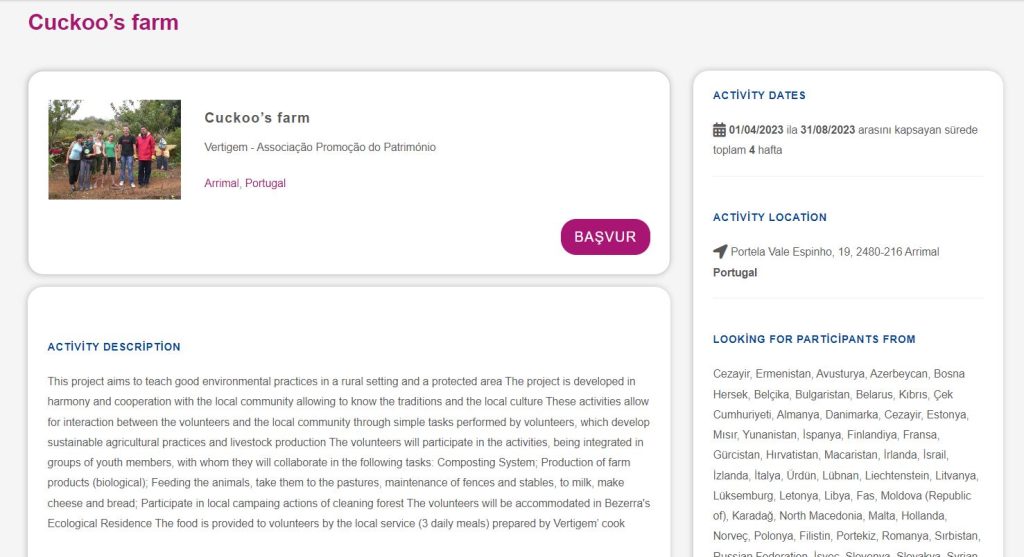The width and height of the screenshot is (1024, 557).
Task: Follow the Portugal link under organization name
Action: (x=265, y=183)
